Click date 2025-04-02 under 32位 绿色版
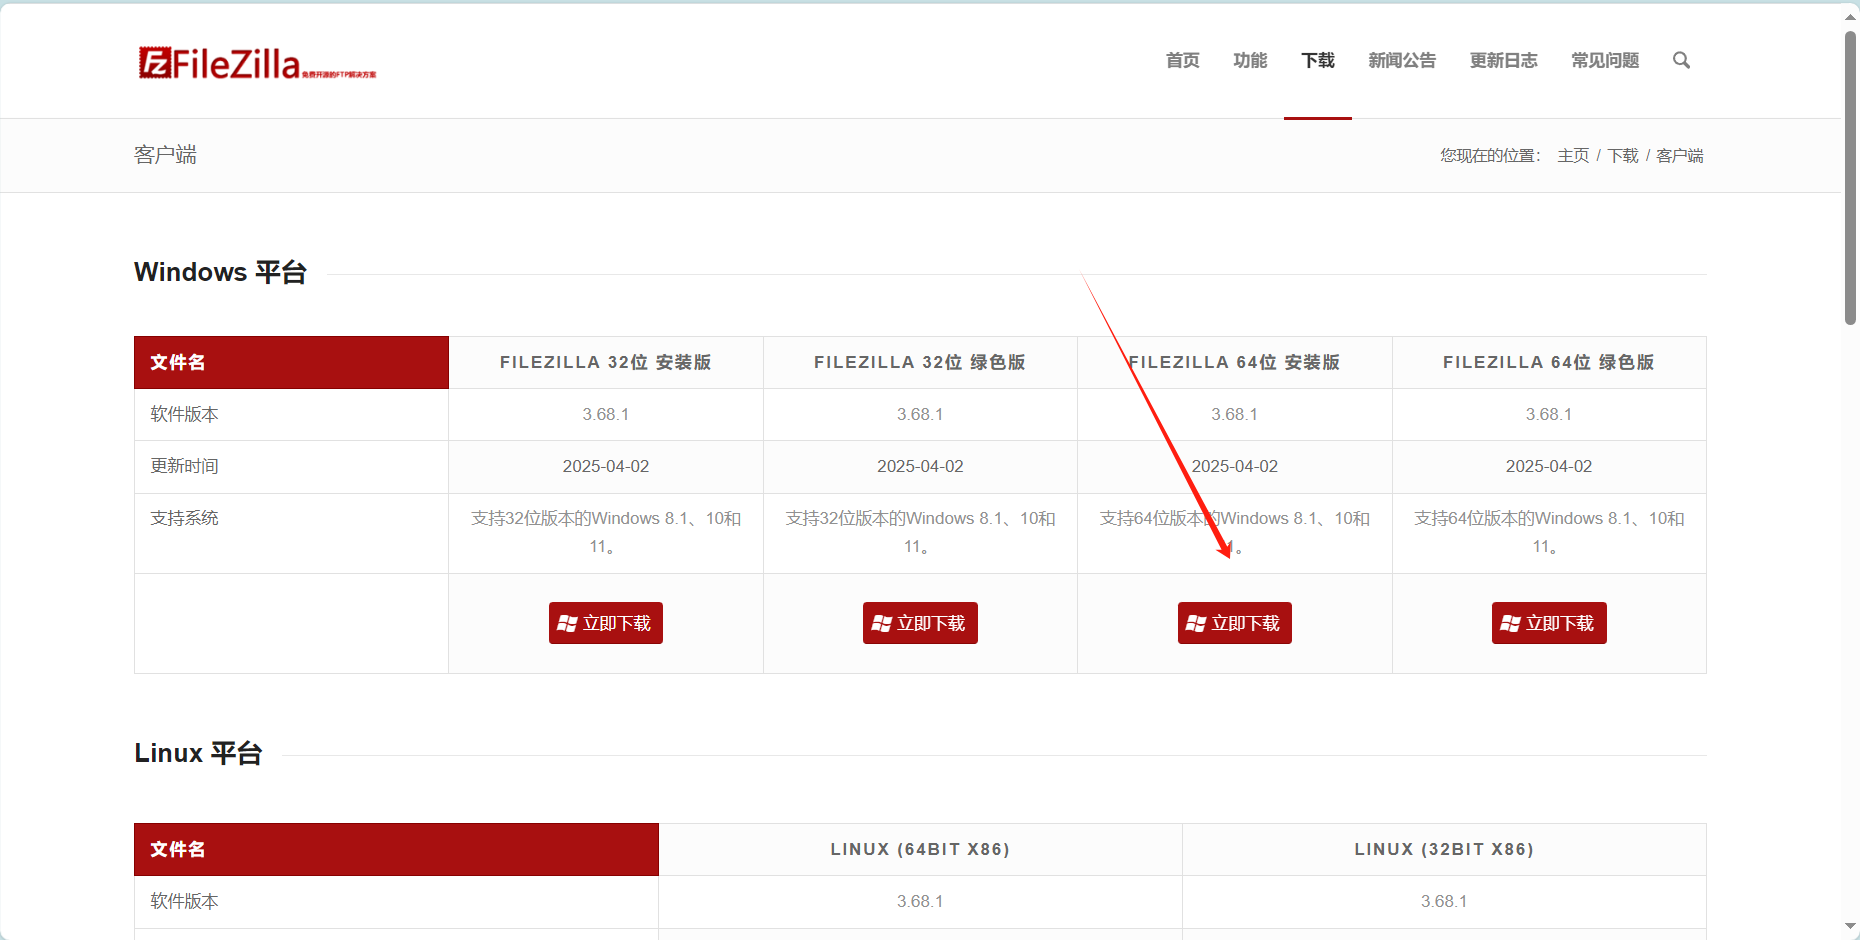The image size is (1860, 940). pos(920,466)
